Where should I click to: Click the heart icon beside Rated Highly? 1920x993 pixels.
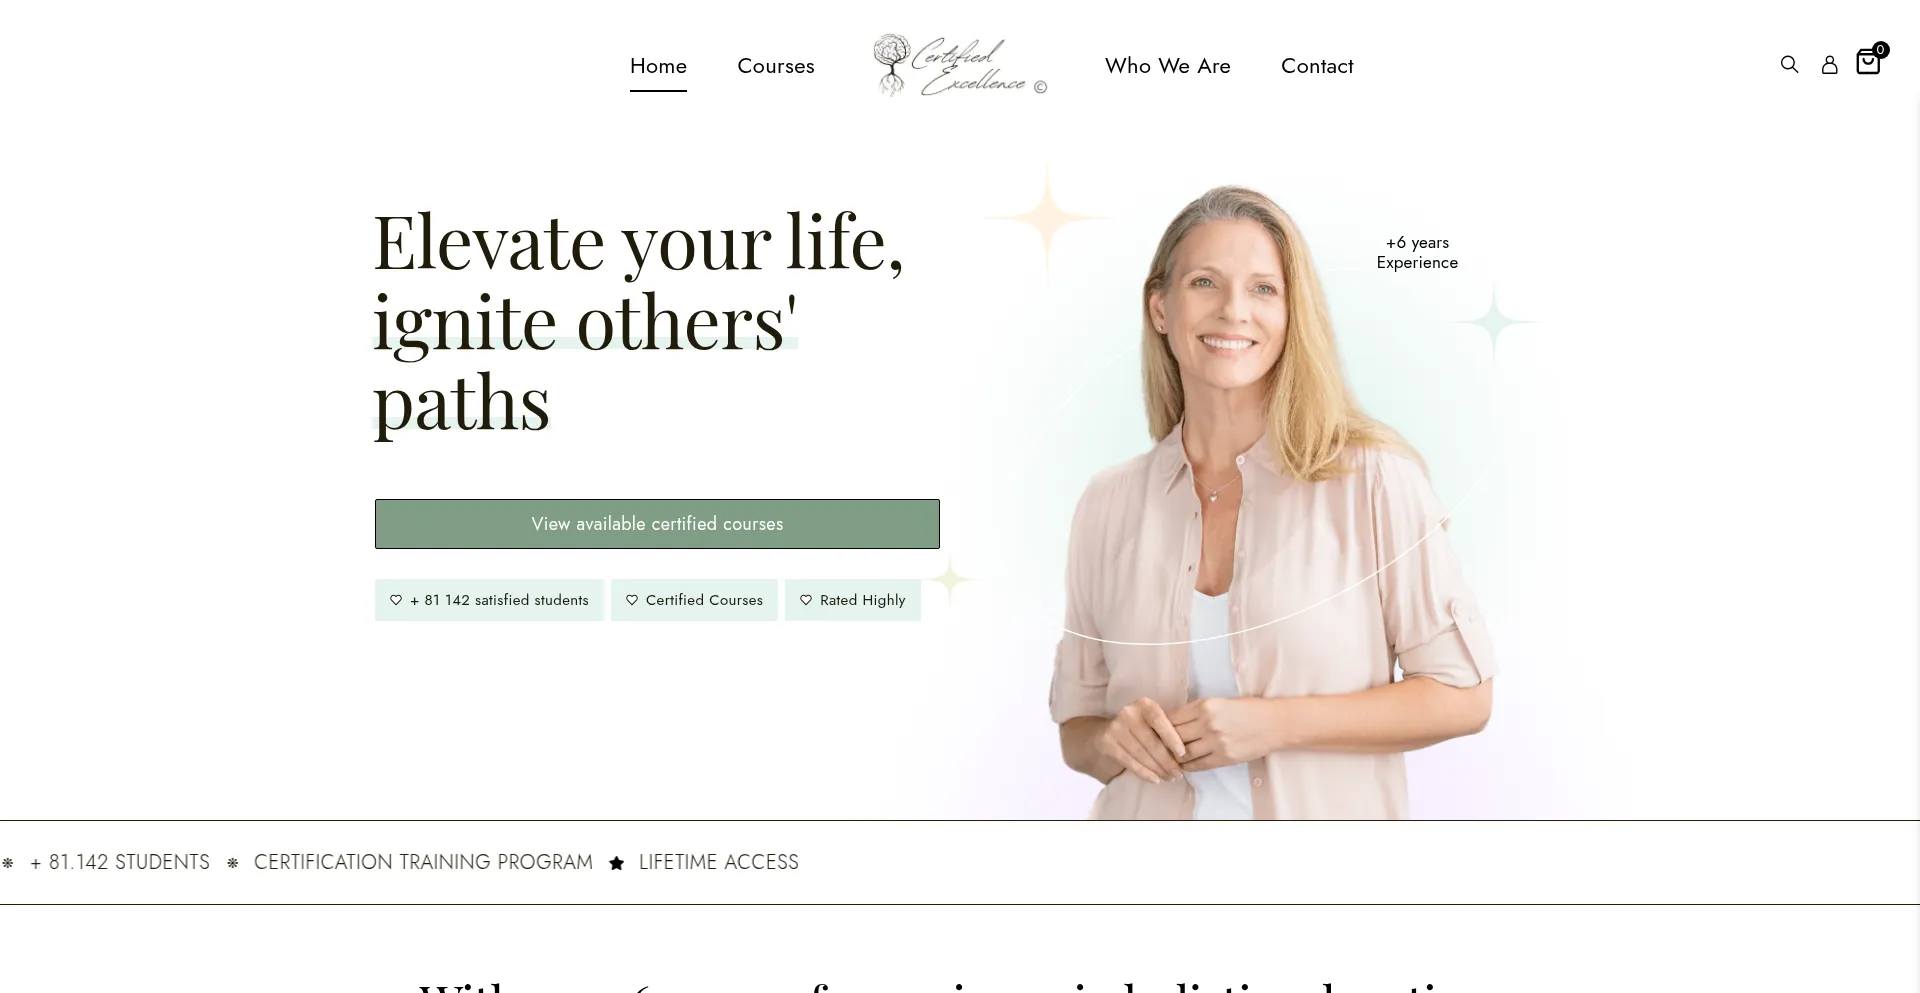[806, 600]
